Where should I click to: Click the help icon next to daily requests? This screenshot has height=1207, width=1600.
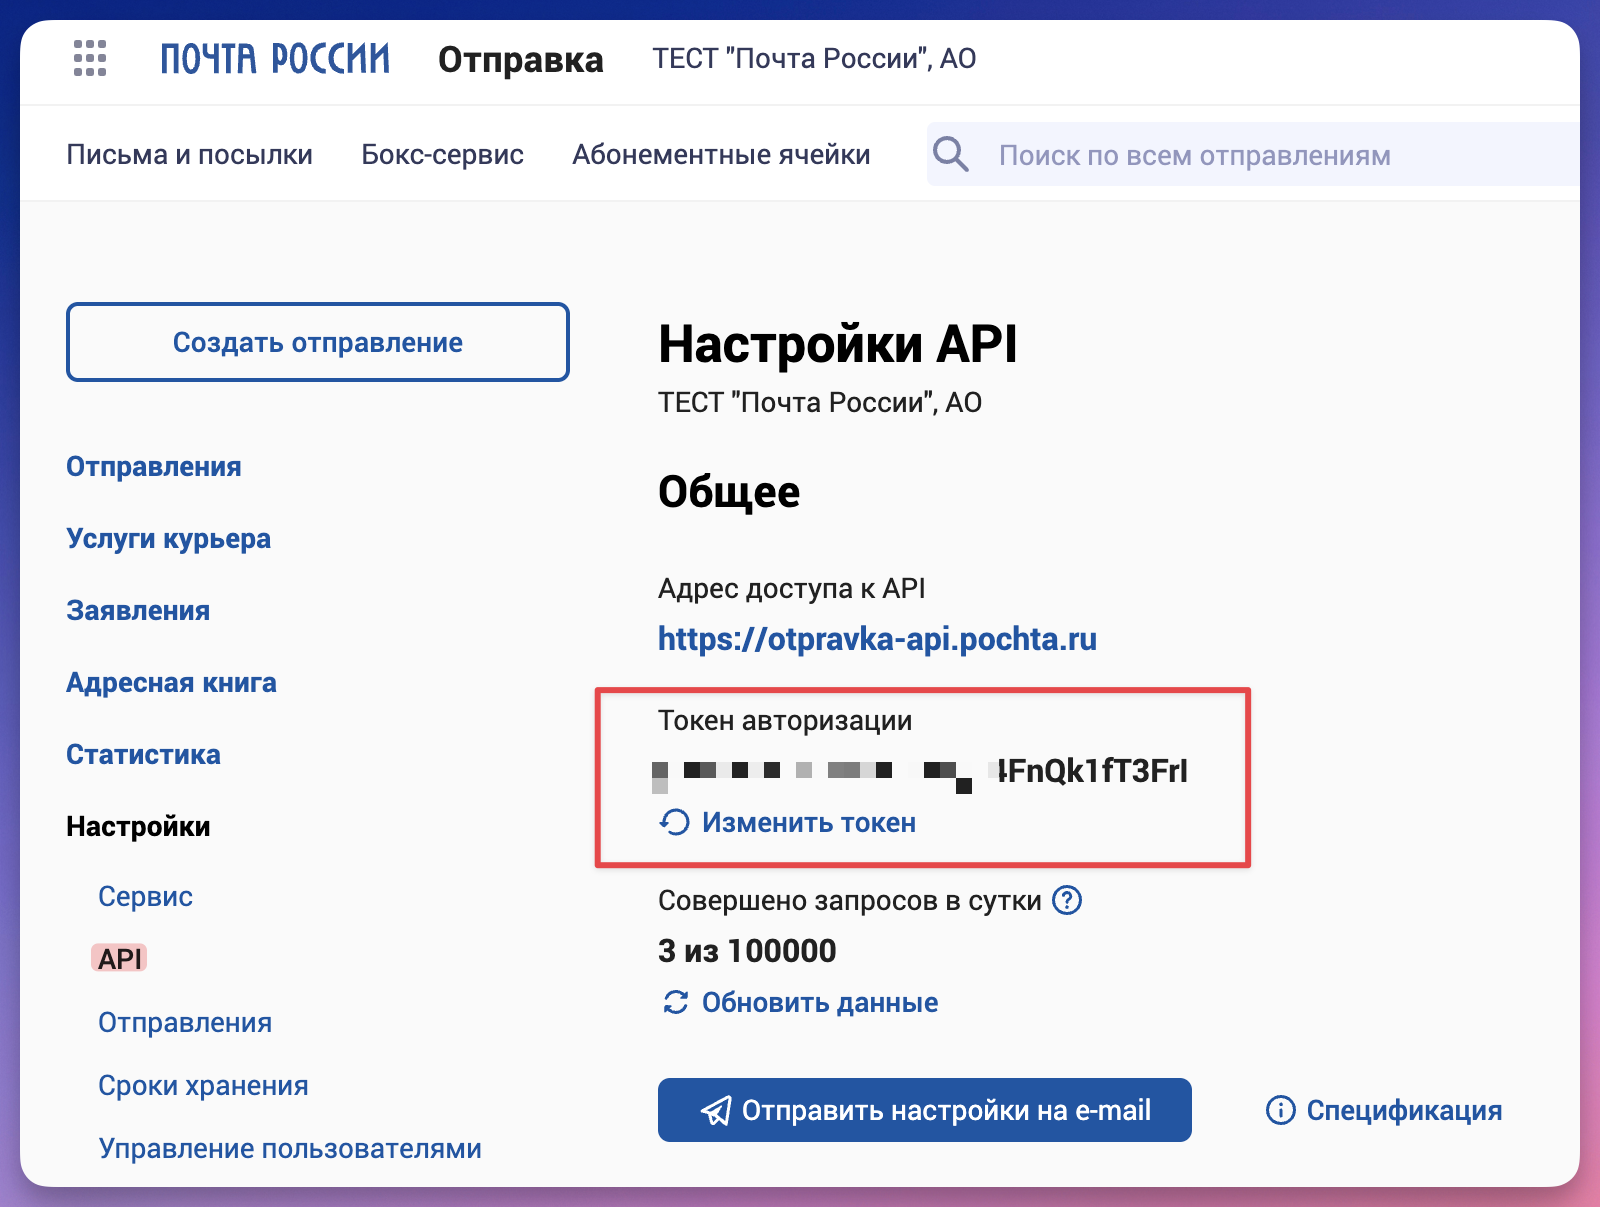click(x=1068, y=901)
